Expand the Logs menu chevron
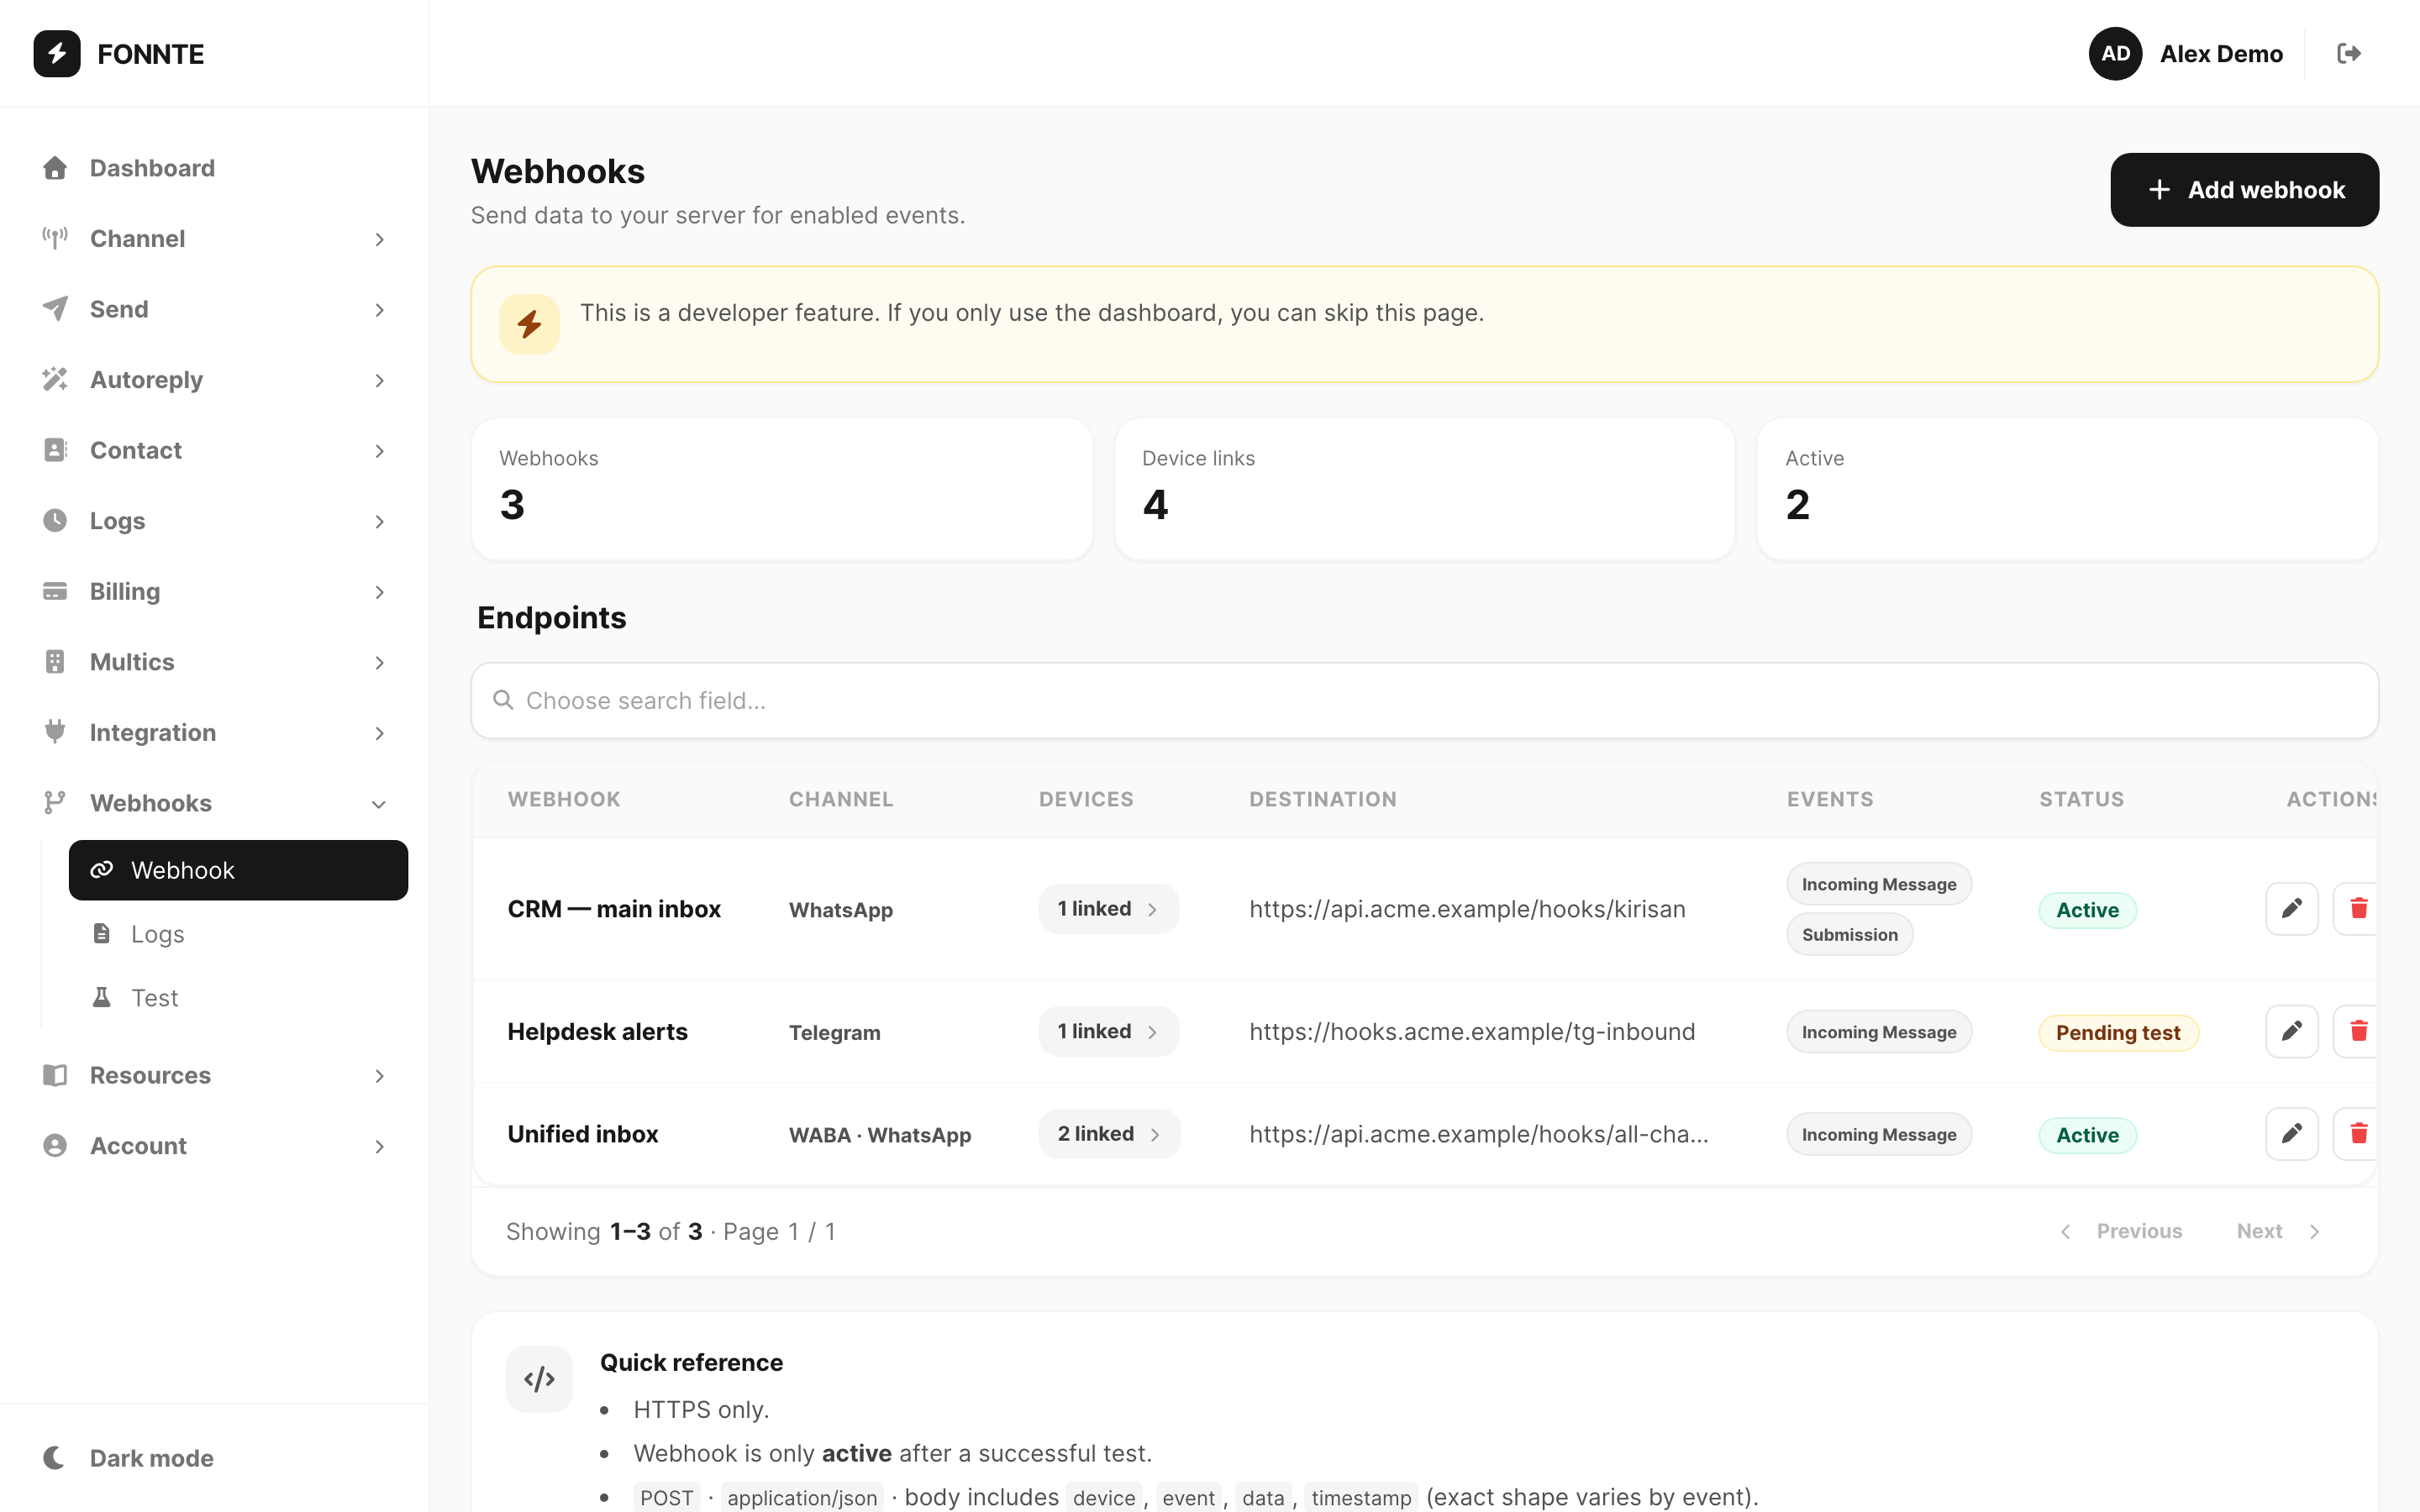 click(x=379, y=521)
